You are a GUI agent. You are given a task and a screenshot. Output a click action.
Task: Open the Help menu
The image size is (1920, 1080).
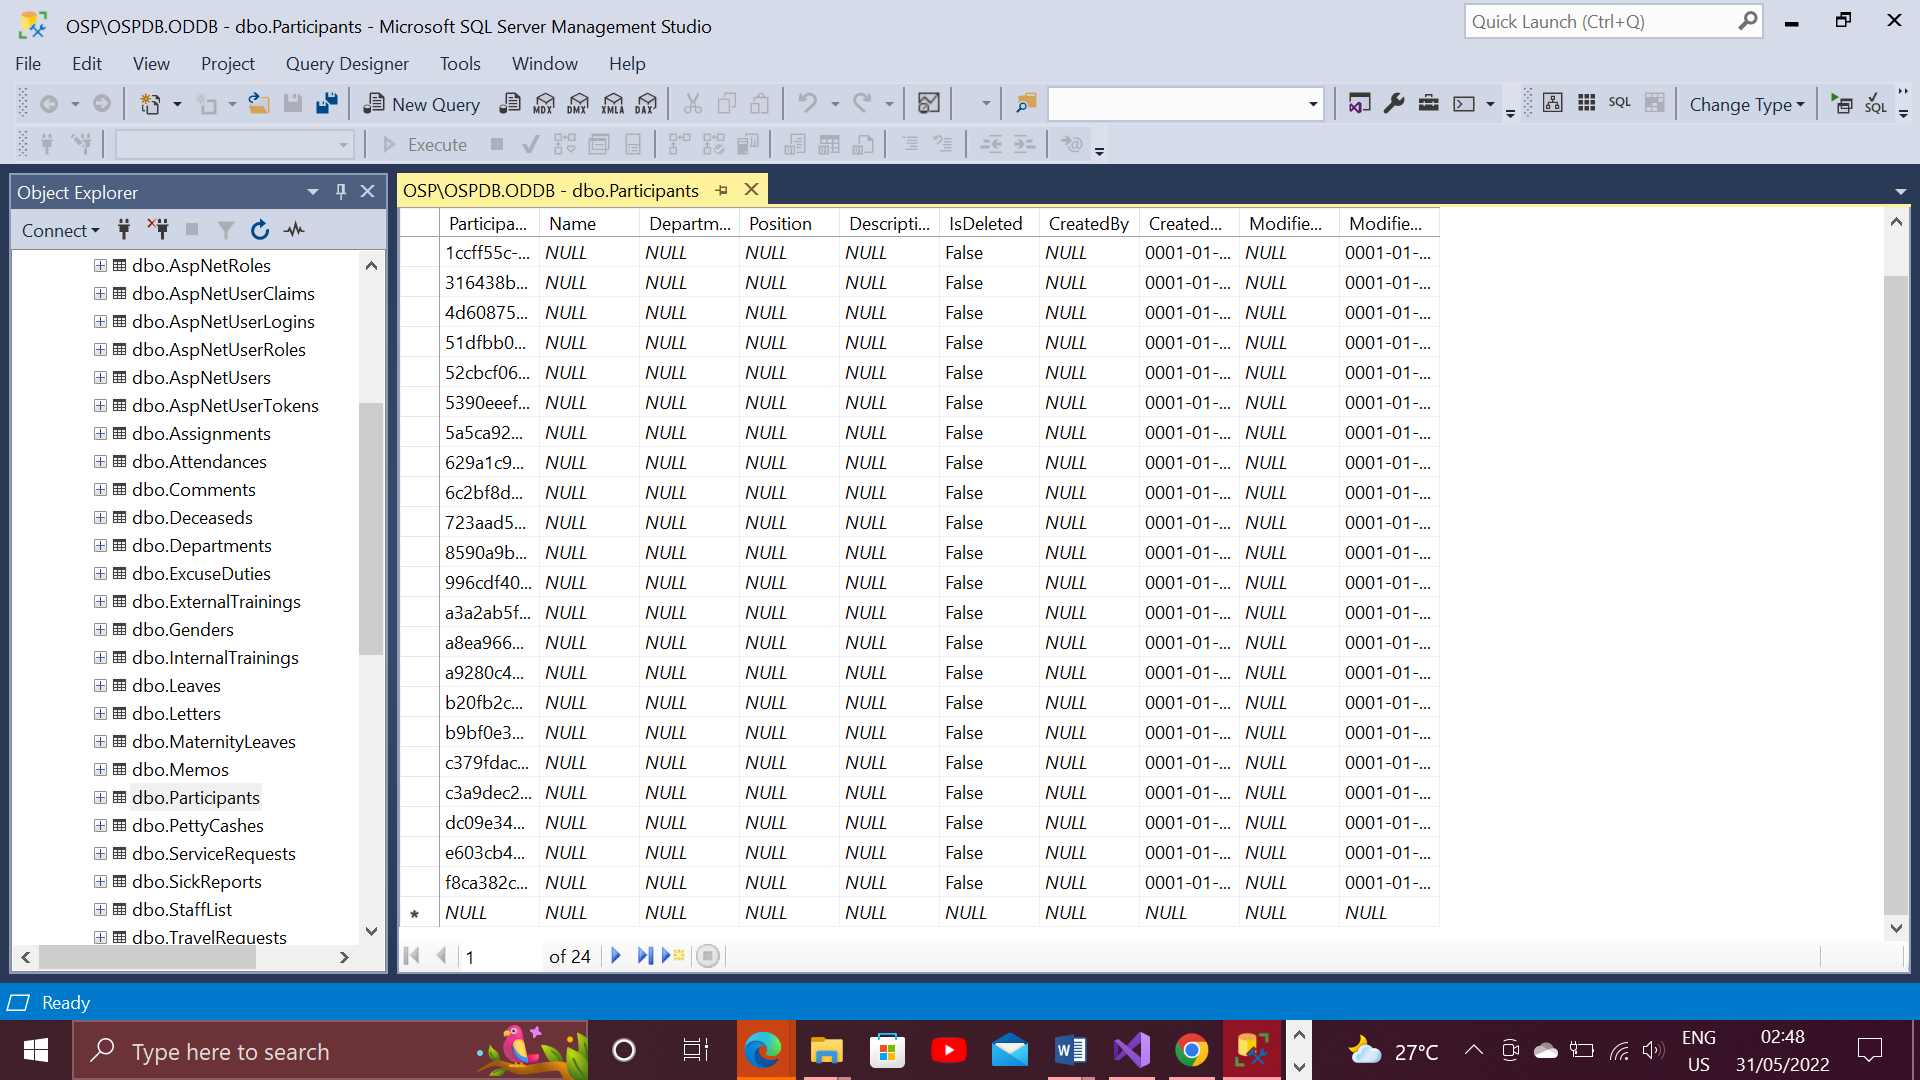coord(627,63)
